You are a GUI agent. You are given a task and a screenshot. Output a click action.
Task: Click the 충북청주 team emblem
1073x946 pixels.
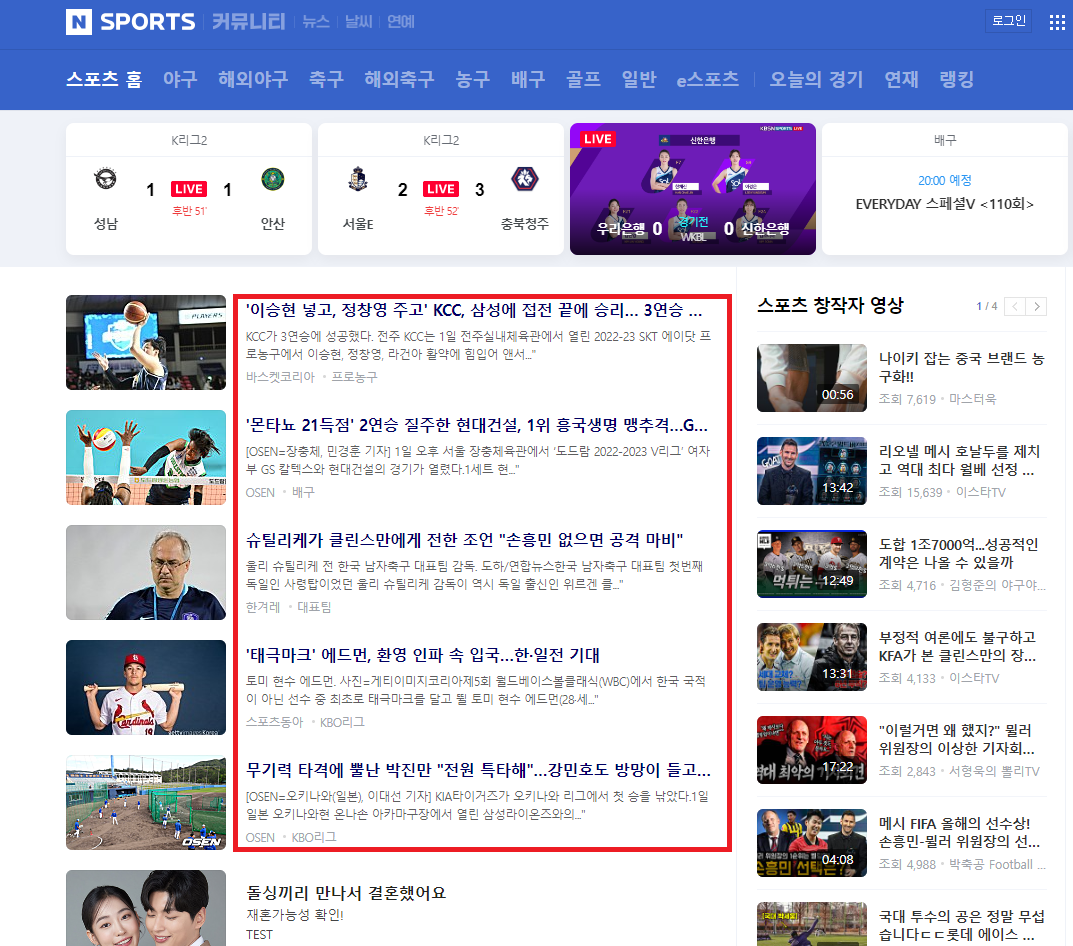(x=525, y=179)
